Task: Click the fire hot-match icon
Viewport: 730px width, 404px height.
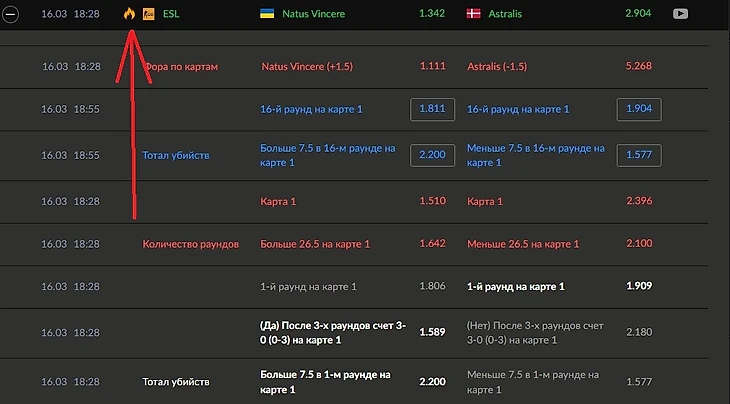Action: 128,14
